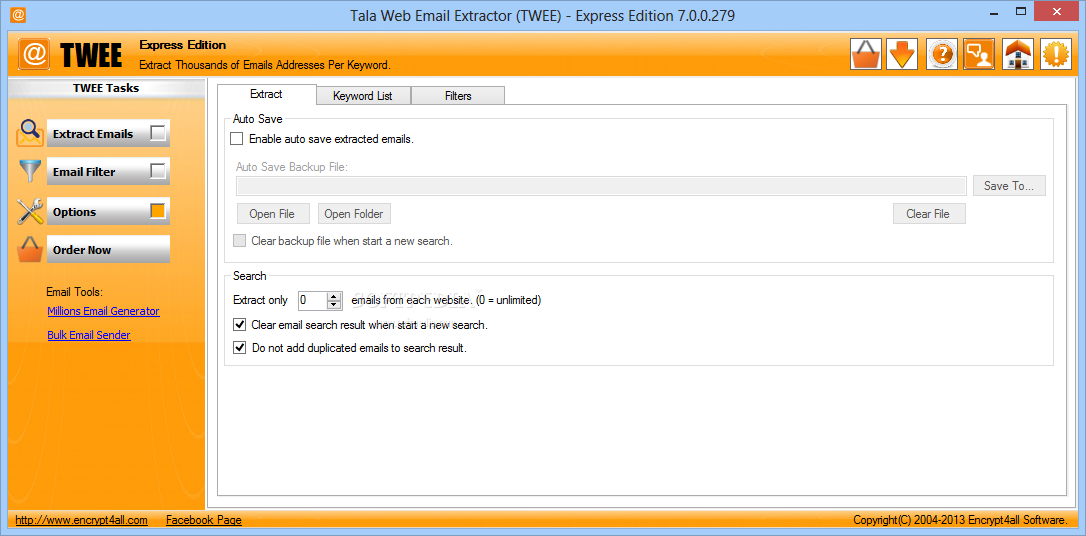
Task: Toggle Clear backup file when start new search
Action: [240, 241]
